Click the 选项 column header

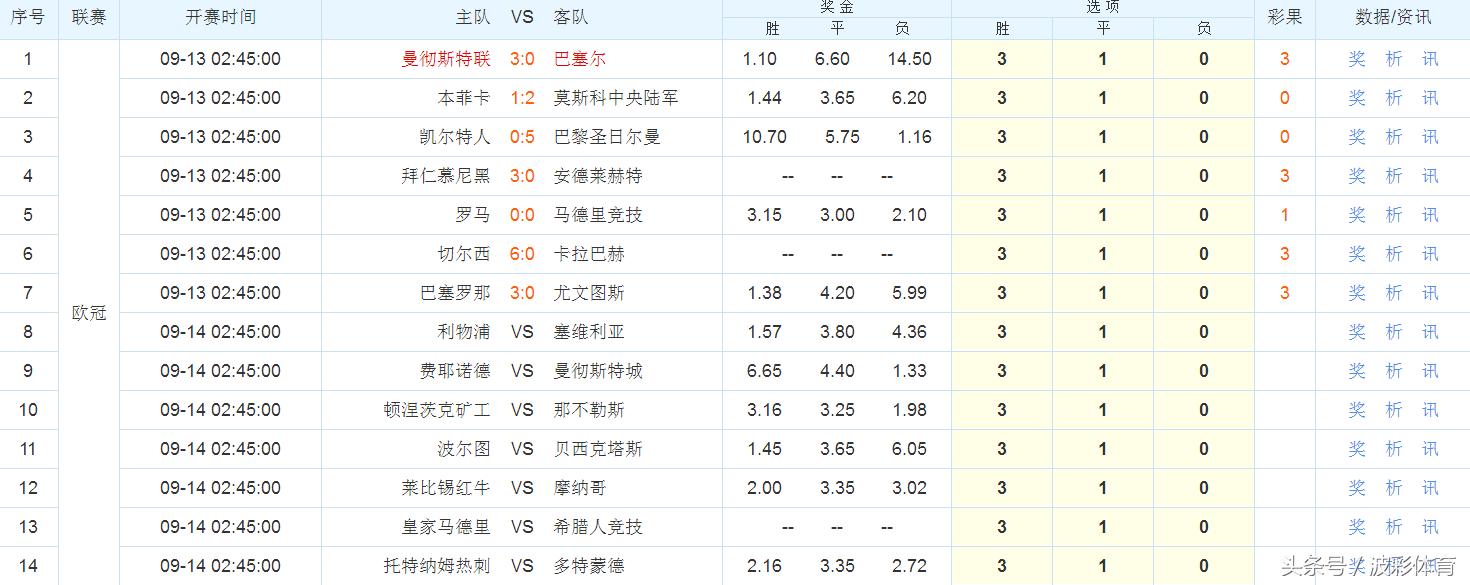click(1102, 8)
